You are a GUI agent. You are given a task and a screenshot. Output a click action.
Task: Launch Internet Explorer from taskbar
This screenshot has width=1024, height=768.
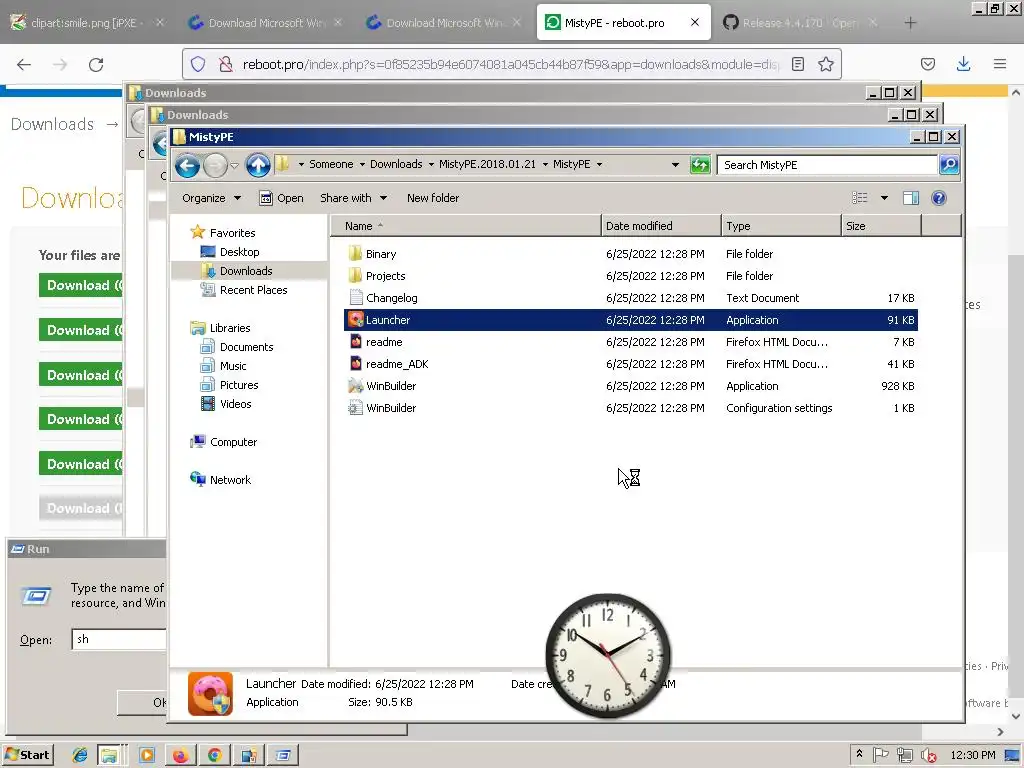(x=80, y=756)
